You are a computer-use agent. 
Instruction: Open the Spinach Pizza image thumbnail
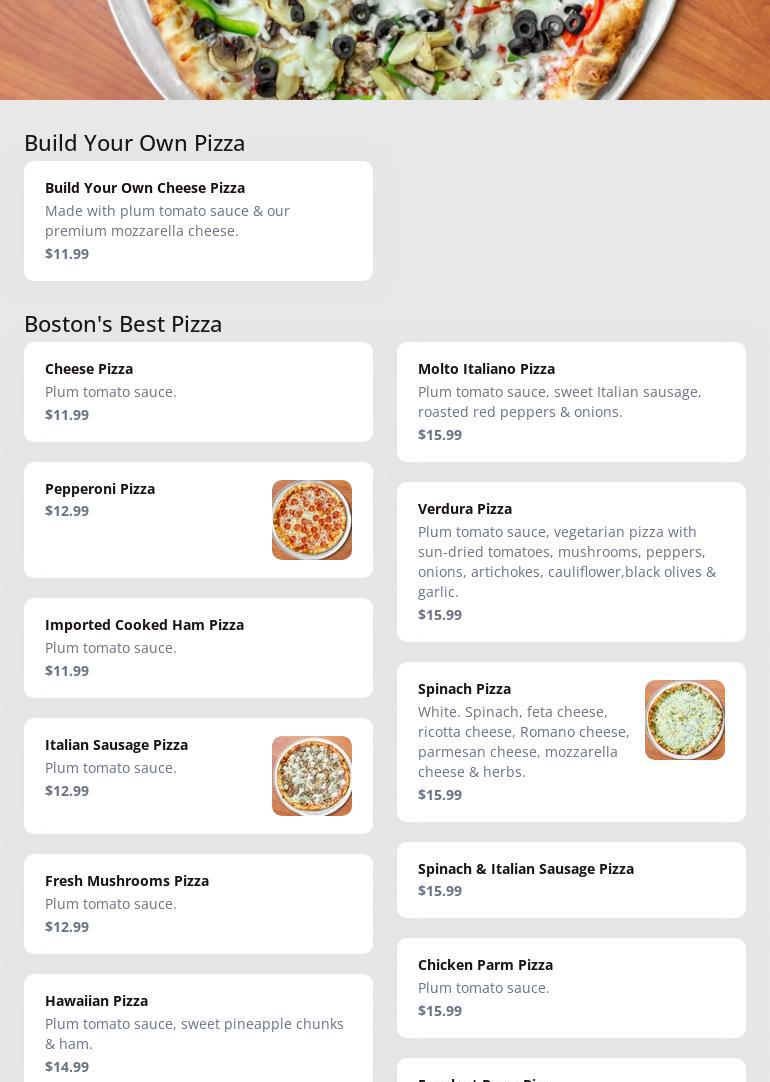point(685,720)
